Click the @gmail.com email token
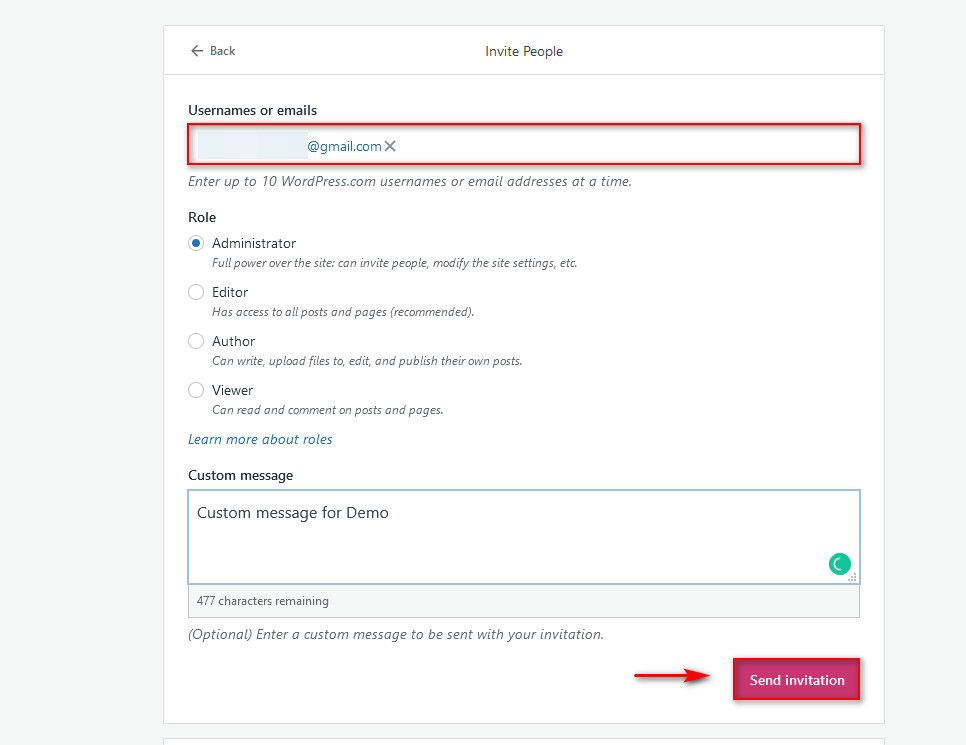 point(290,146)
